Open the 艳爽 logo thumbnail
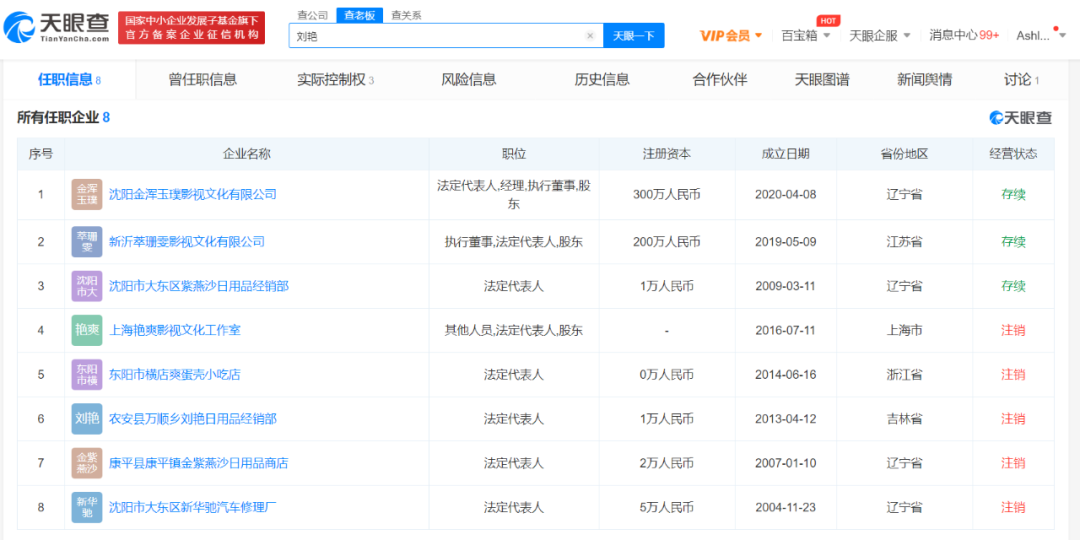This screenshot has height=540, width=1080. point(87,330)
